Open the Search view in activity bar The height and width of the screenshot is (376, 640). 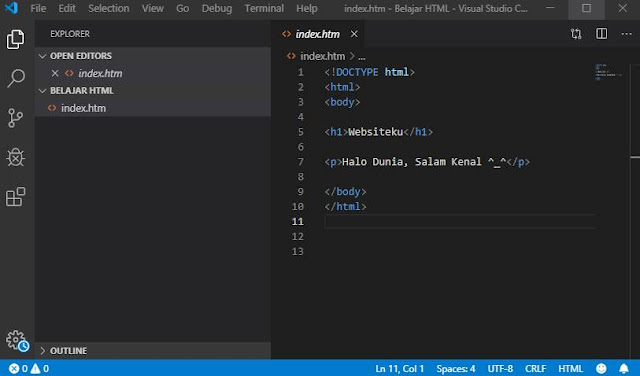coord(16,78)
